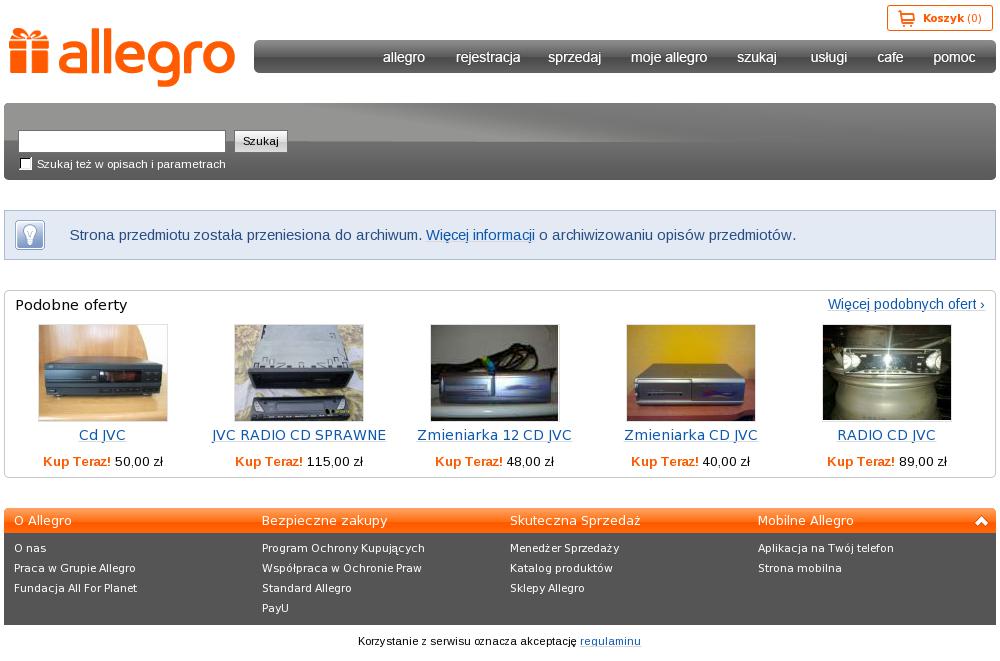The width and height of the screenshot is (1000, 661).
Task: Open 'moje allegro' menu item
Action: click(x=669, y=57)
